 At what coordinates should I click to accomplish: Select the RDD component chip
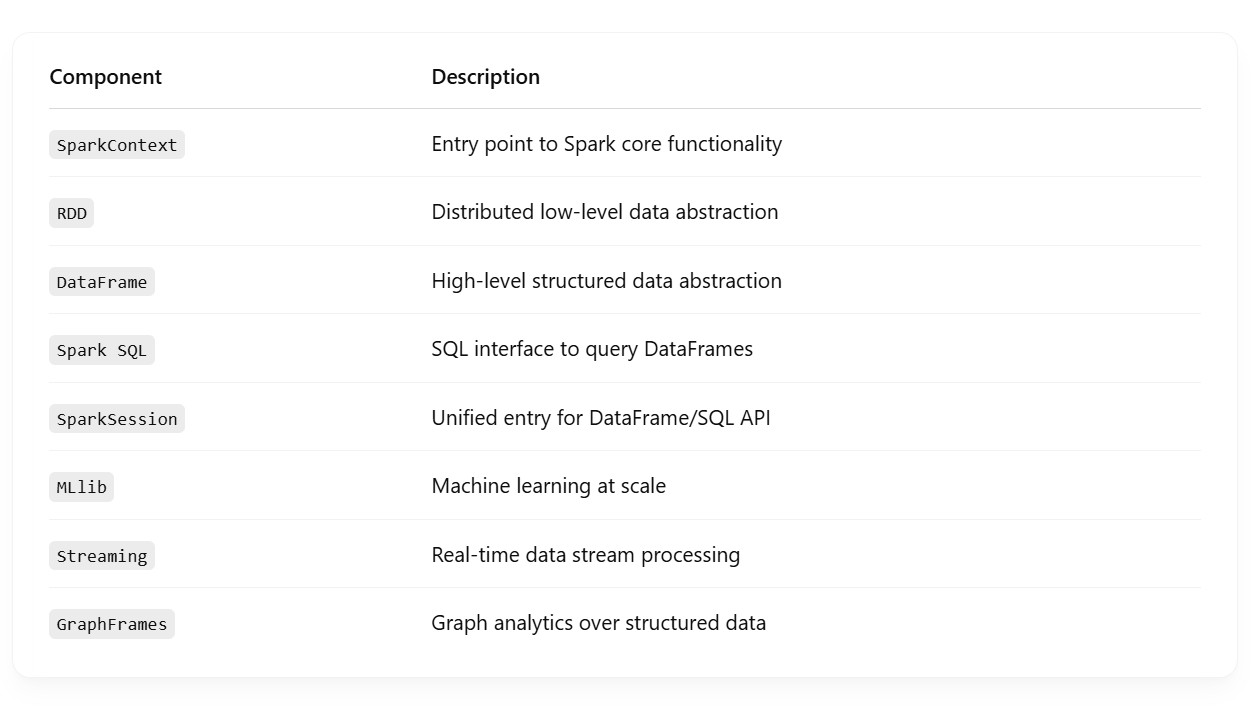[71, 213]
